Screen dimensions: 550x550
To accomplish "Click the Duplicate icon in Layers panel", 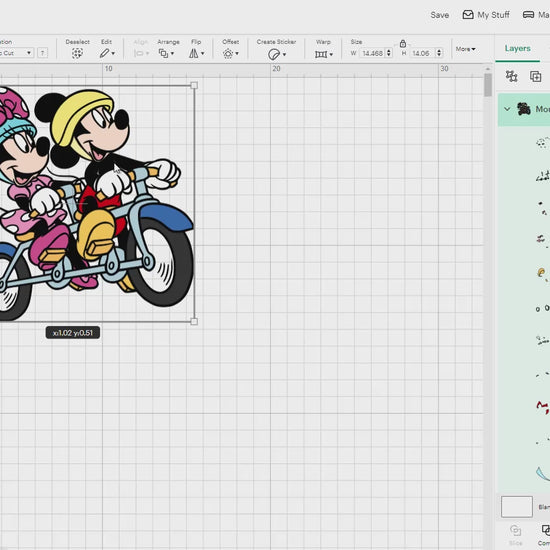I will pos(535,76).
